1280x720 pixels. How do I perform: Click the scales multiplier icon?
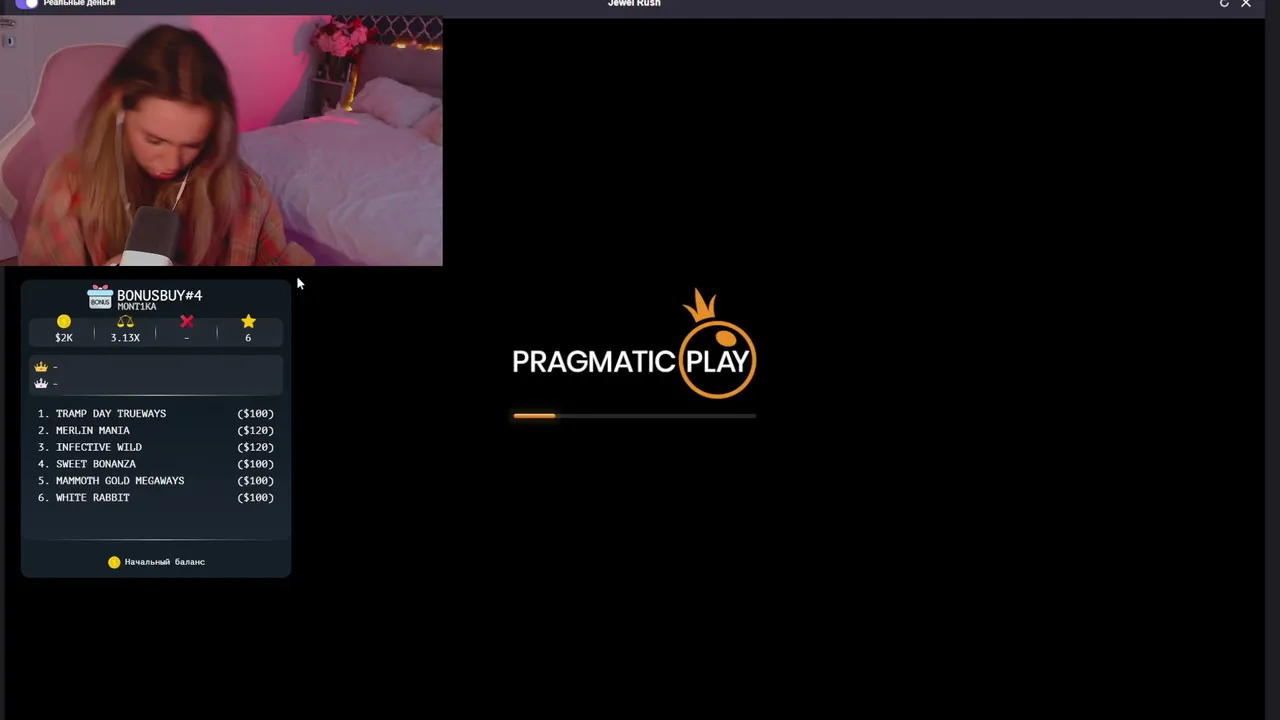[125, 321]
